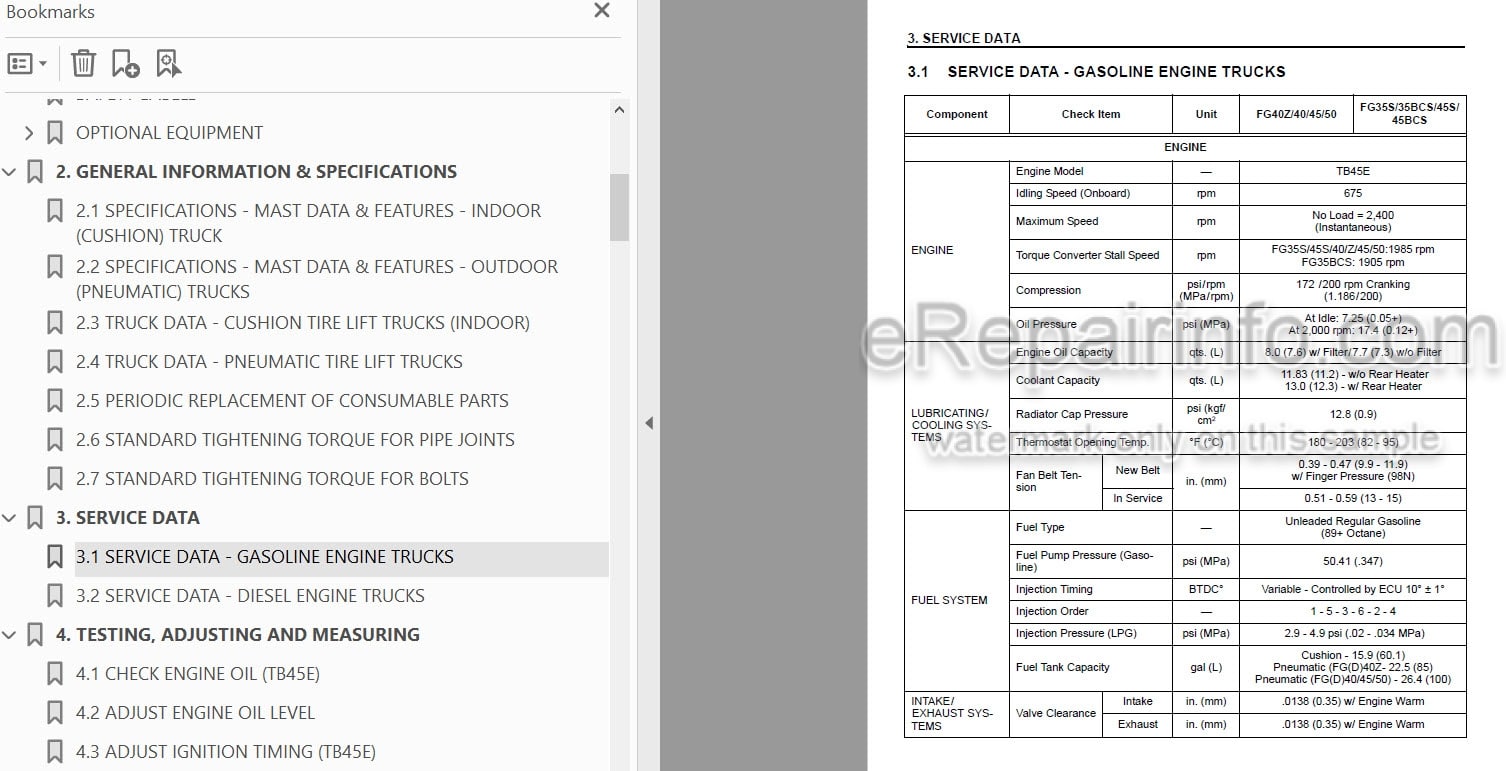1506x771 pixels.
Task: Click bookmark icon beside 2.3 TRUCK DATA
Action: coord(55,323)
